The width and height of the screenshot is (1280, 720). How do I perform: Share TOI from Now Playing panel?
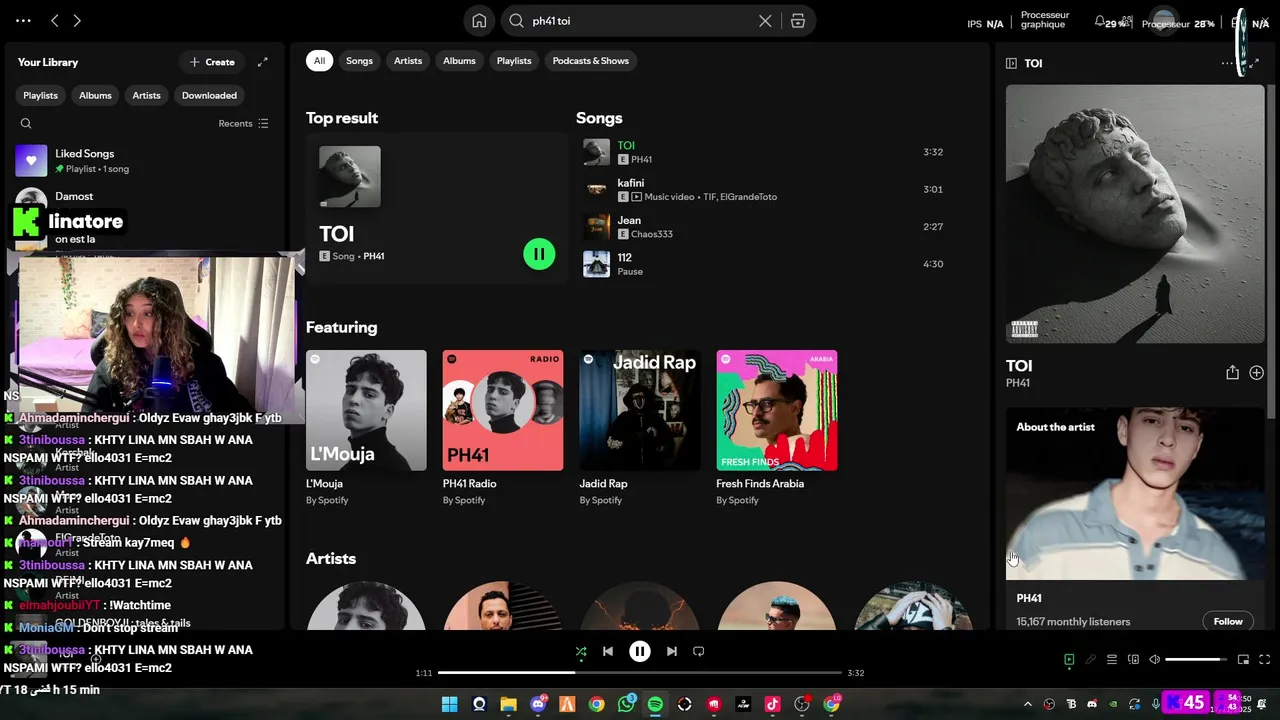click(x=1232, y=372)
